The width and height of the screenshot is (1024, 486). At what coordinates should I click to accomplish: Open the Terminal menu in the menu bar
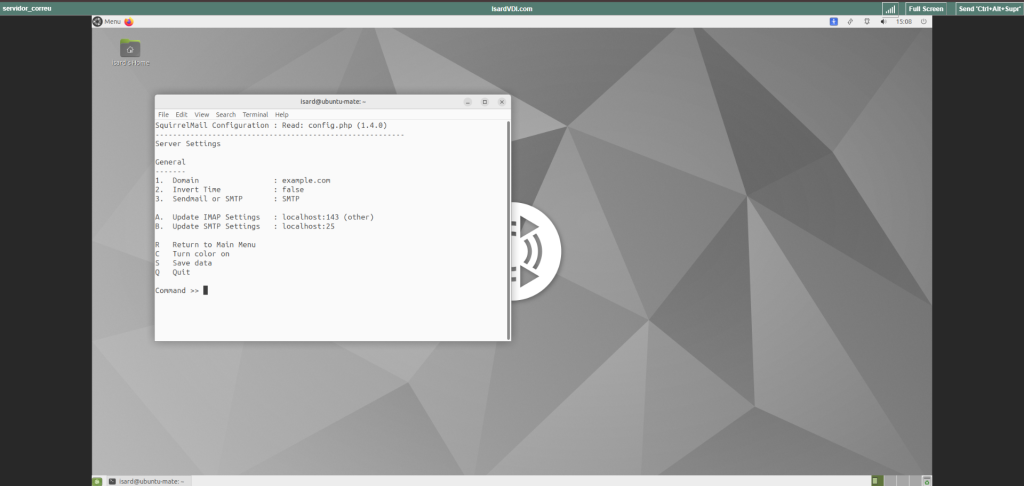255,114
